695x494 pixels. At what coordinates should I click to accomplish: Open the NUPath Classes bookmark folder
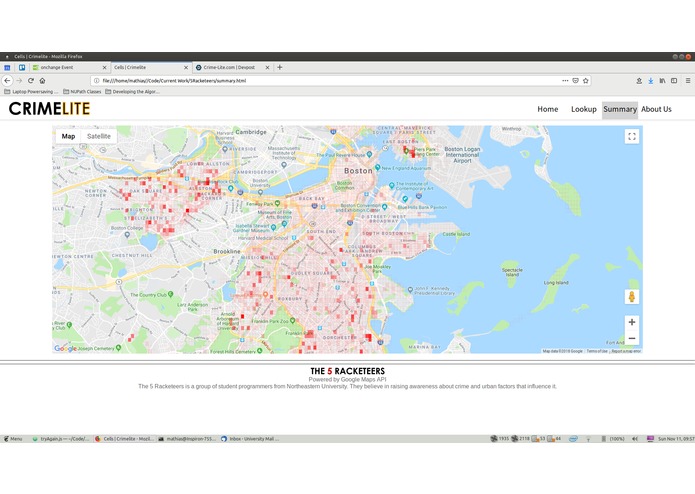82,92
